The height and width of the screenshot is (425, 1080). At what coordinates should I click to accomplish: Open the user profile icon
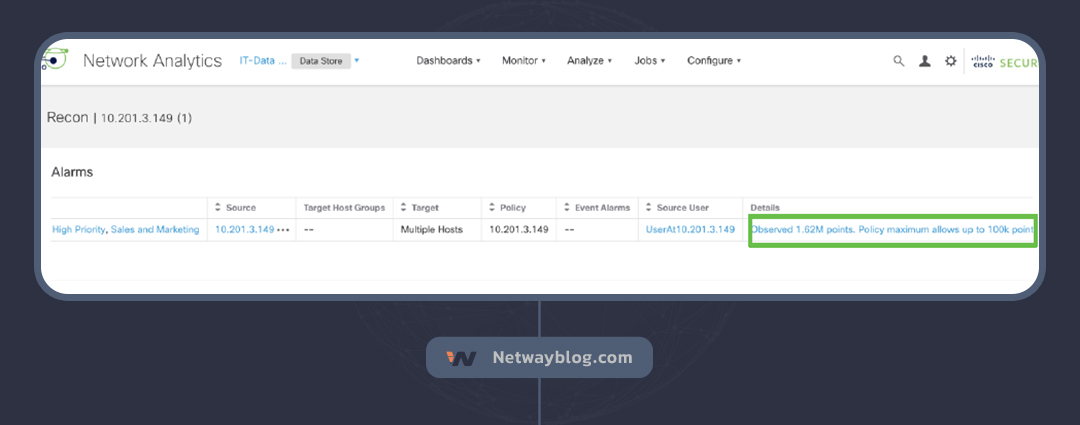coord(925,61)
